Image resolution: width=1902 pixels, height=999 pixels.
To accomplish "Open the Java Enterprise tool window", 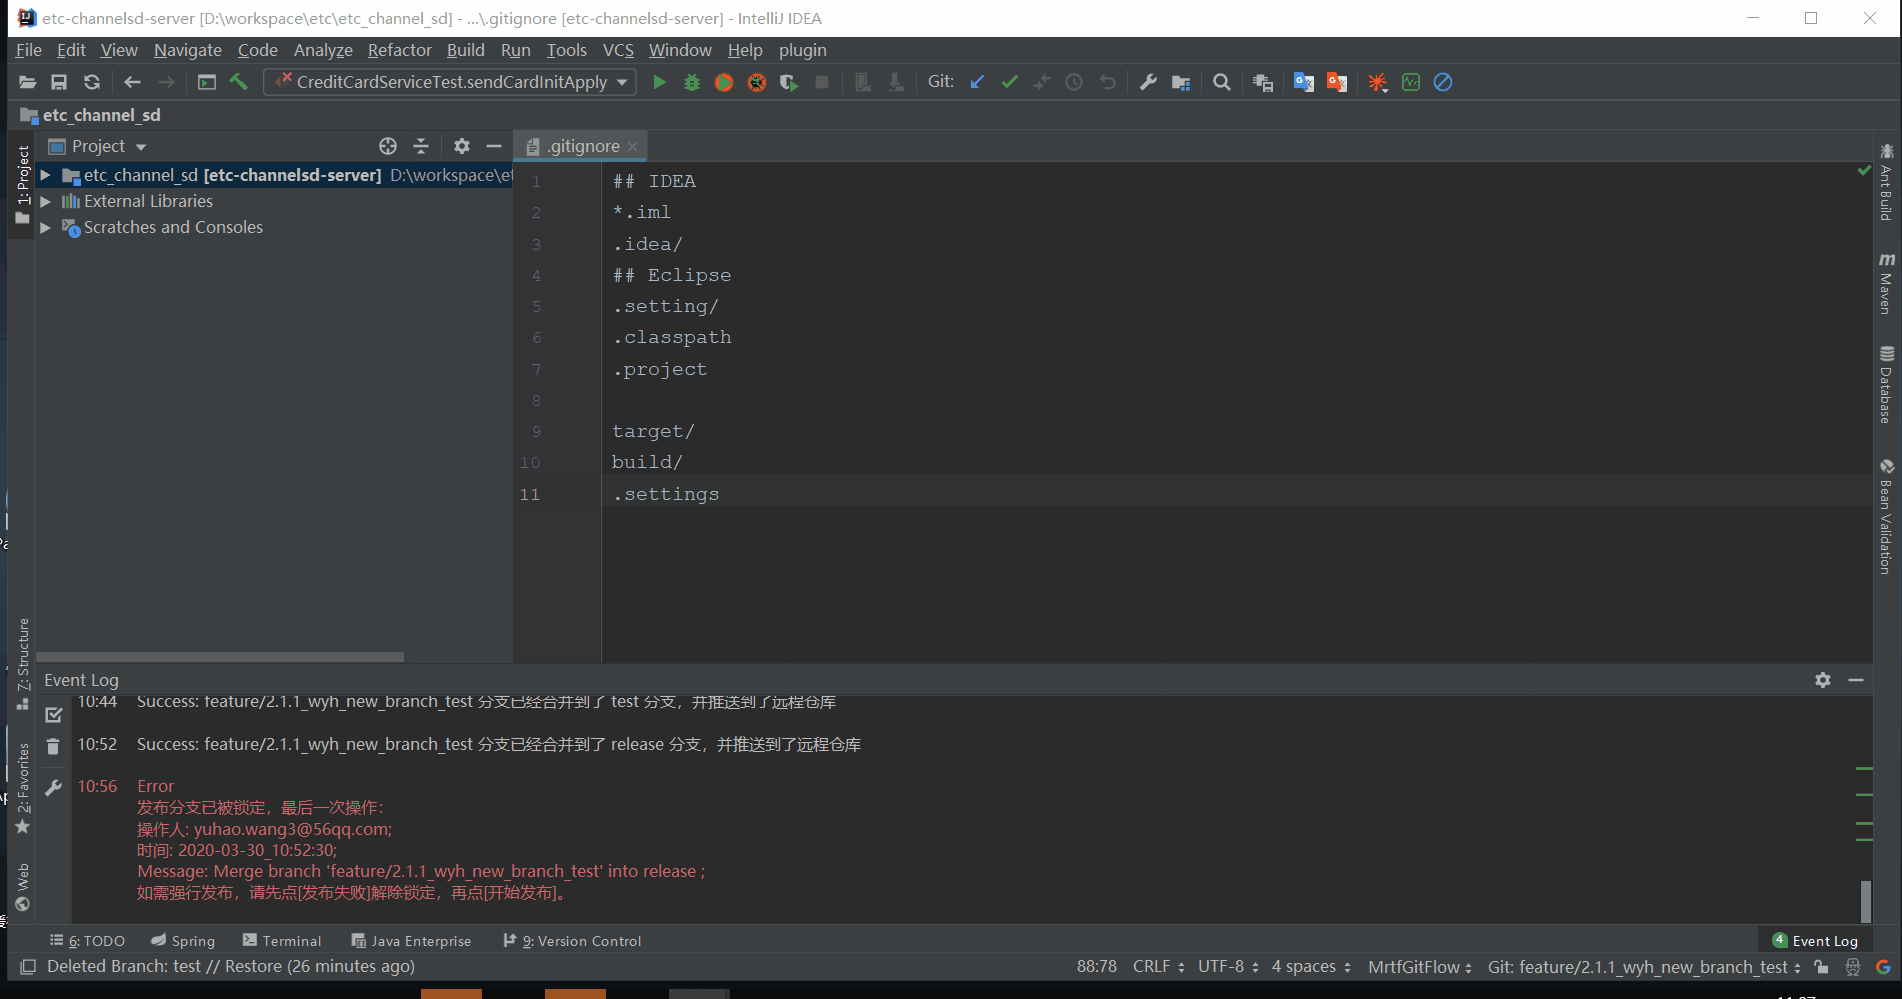I will (411, 941).
